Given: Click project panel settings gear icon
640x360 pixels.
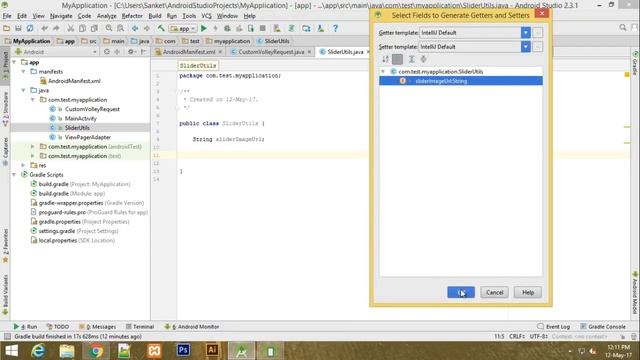Looking at the screenshot, I should point(131,52).
